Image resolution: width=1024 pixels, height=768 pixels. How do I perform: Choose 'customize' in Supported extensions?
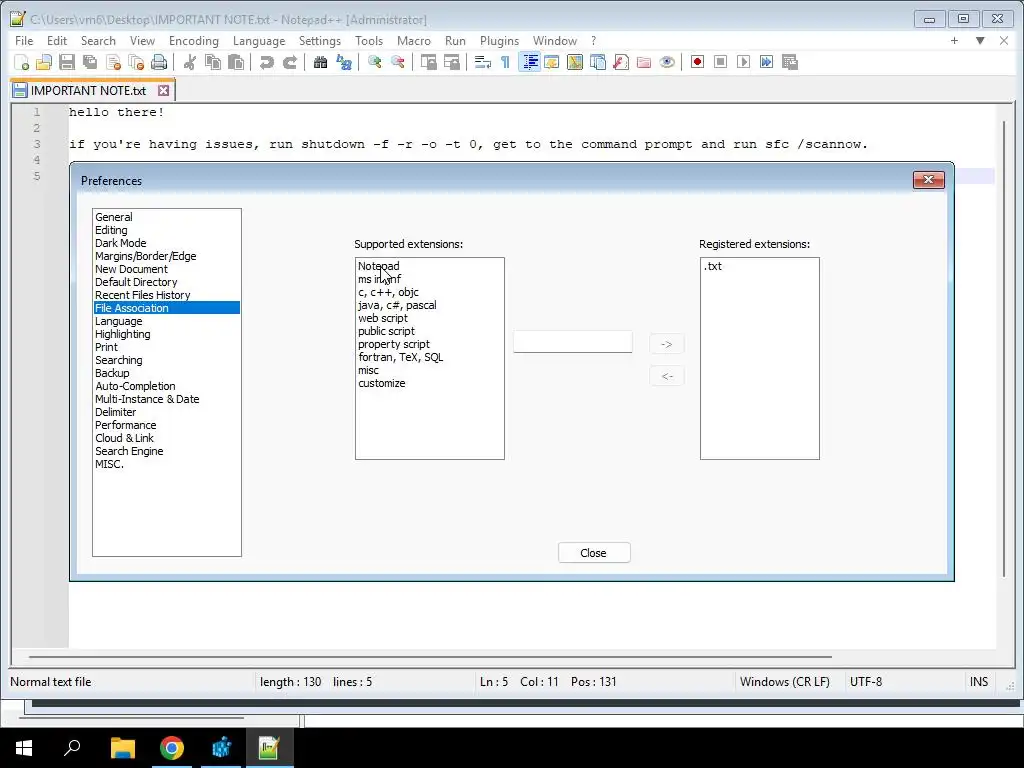(381, 383)
